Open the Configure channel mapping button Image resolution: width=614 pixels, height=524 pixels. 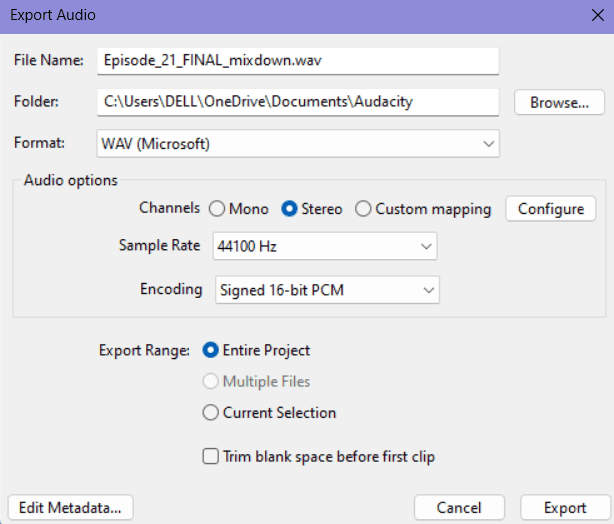tap(551, 209)
